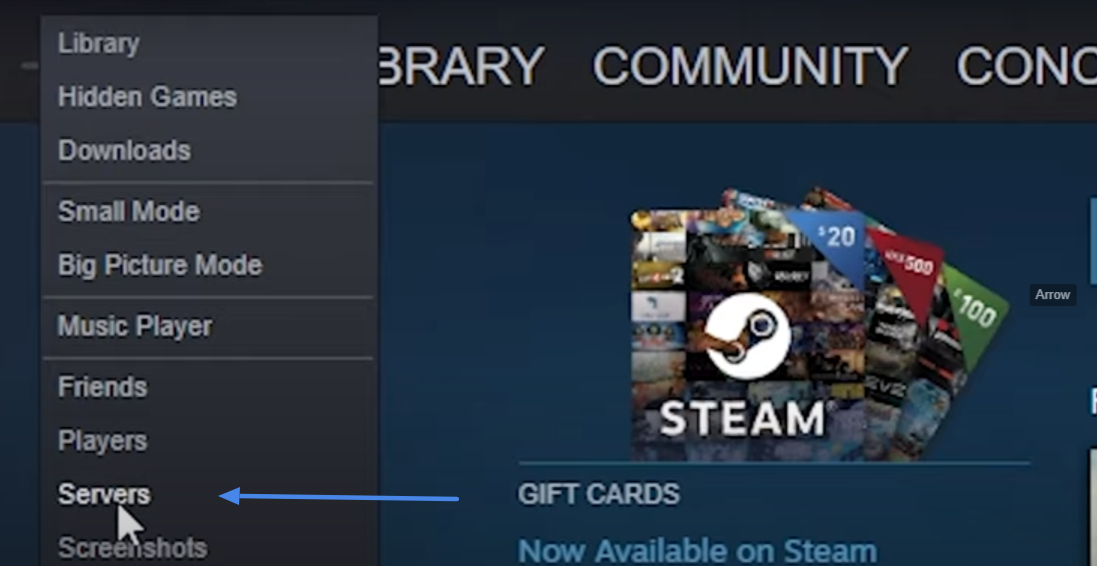Select the green $100 gift card
Image resolution: width=1097 pixels, height=566 pixels.
(974, 315)
